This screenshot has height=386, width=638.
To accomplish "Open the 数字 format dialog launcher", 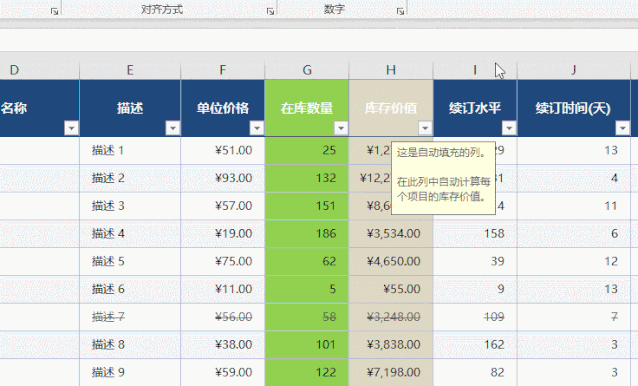I will [x=400, y=11].
